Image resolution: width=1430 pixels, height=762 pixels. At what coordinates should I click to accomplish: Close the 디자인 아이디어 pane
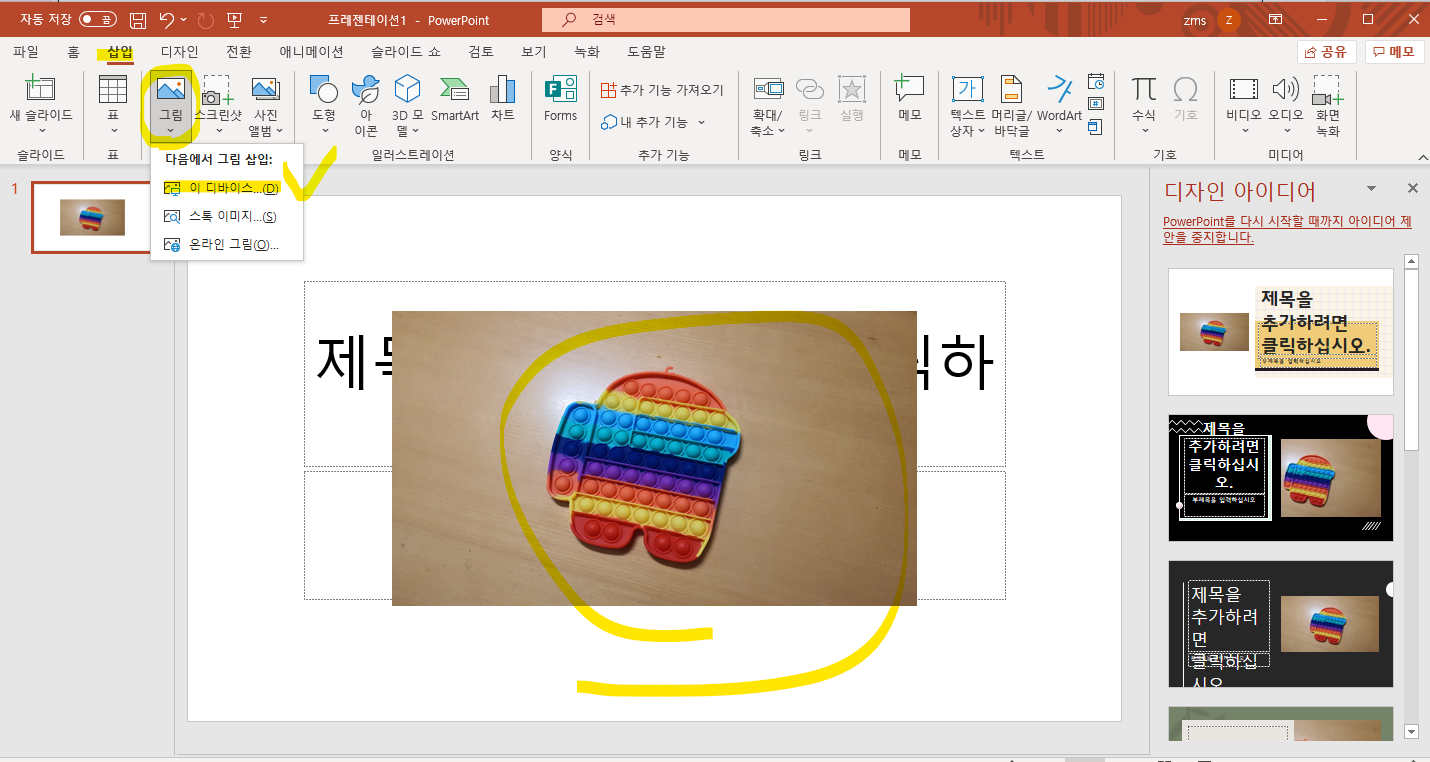click(x=1413, y=188)
